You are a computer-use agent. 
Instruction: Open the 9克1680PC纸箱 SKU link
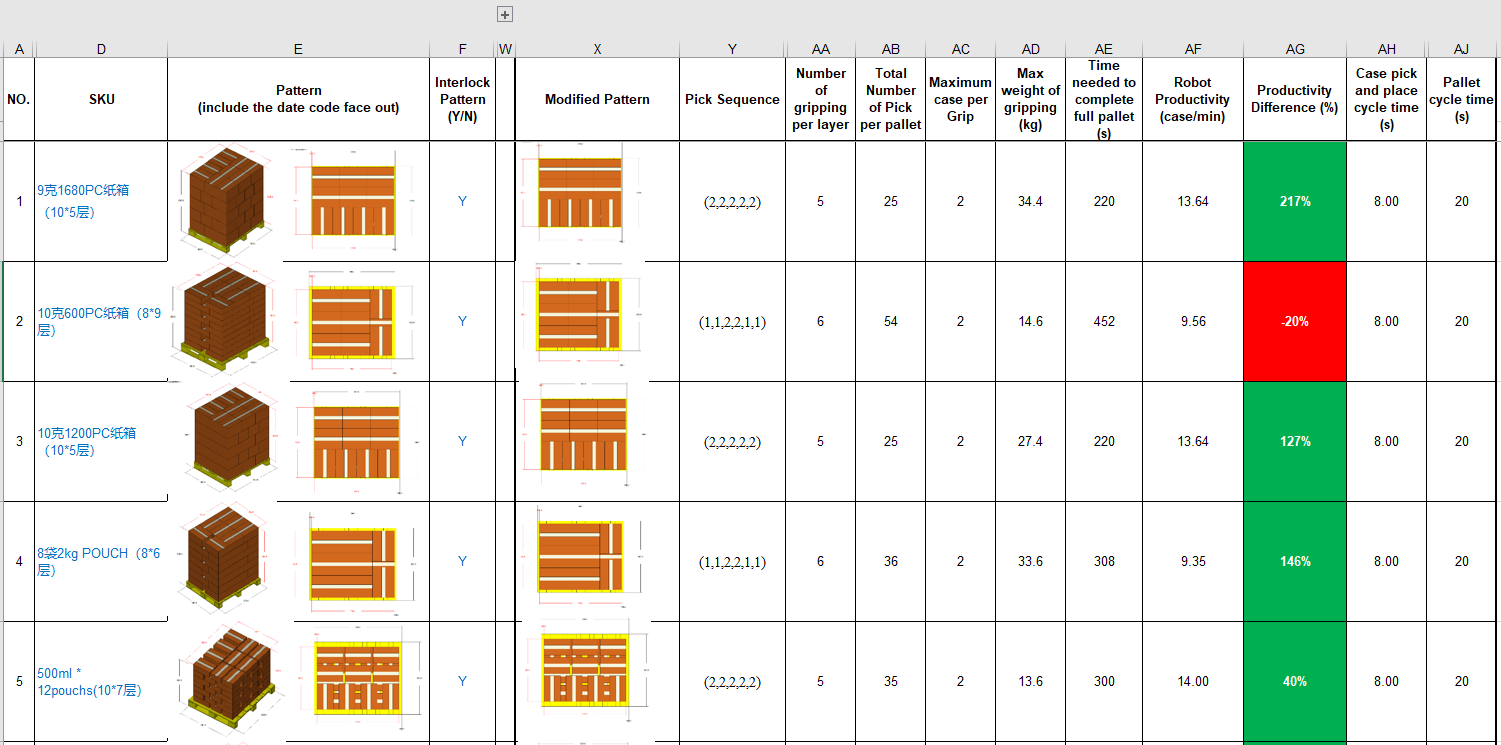(x=85, y=190)
